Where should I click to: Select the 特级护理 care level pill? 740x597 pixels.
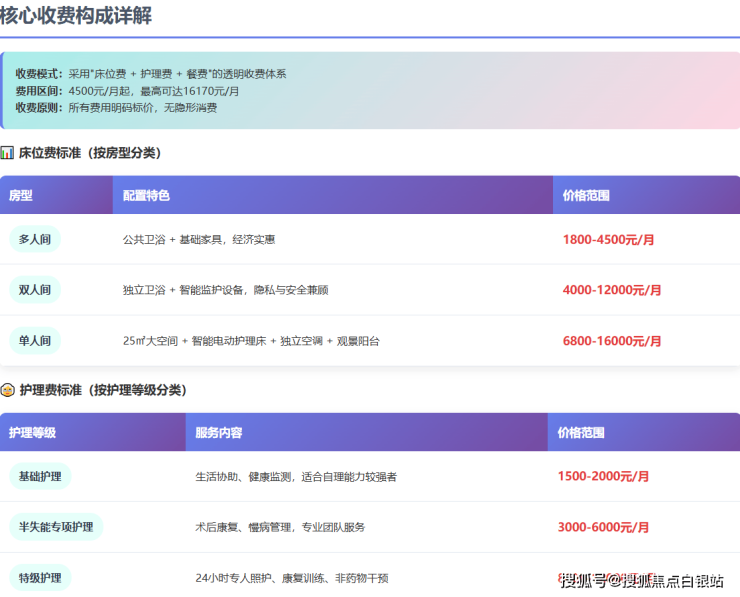click(40, 578)
